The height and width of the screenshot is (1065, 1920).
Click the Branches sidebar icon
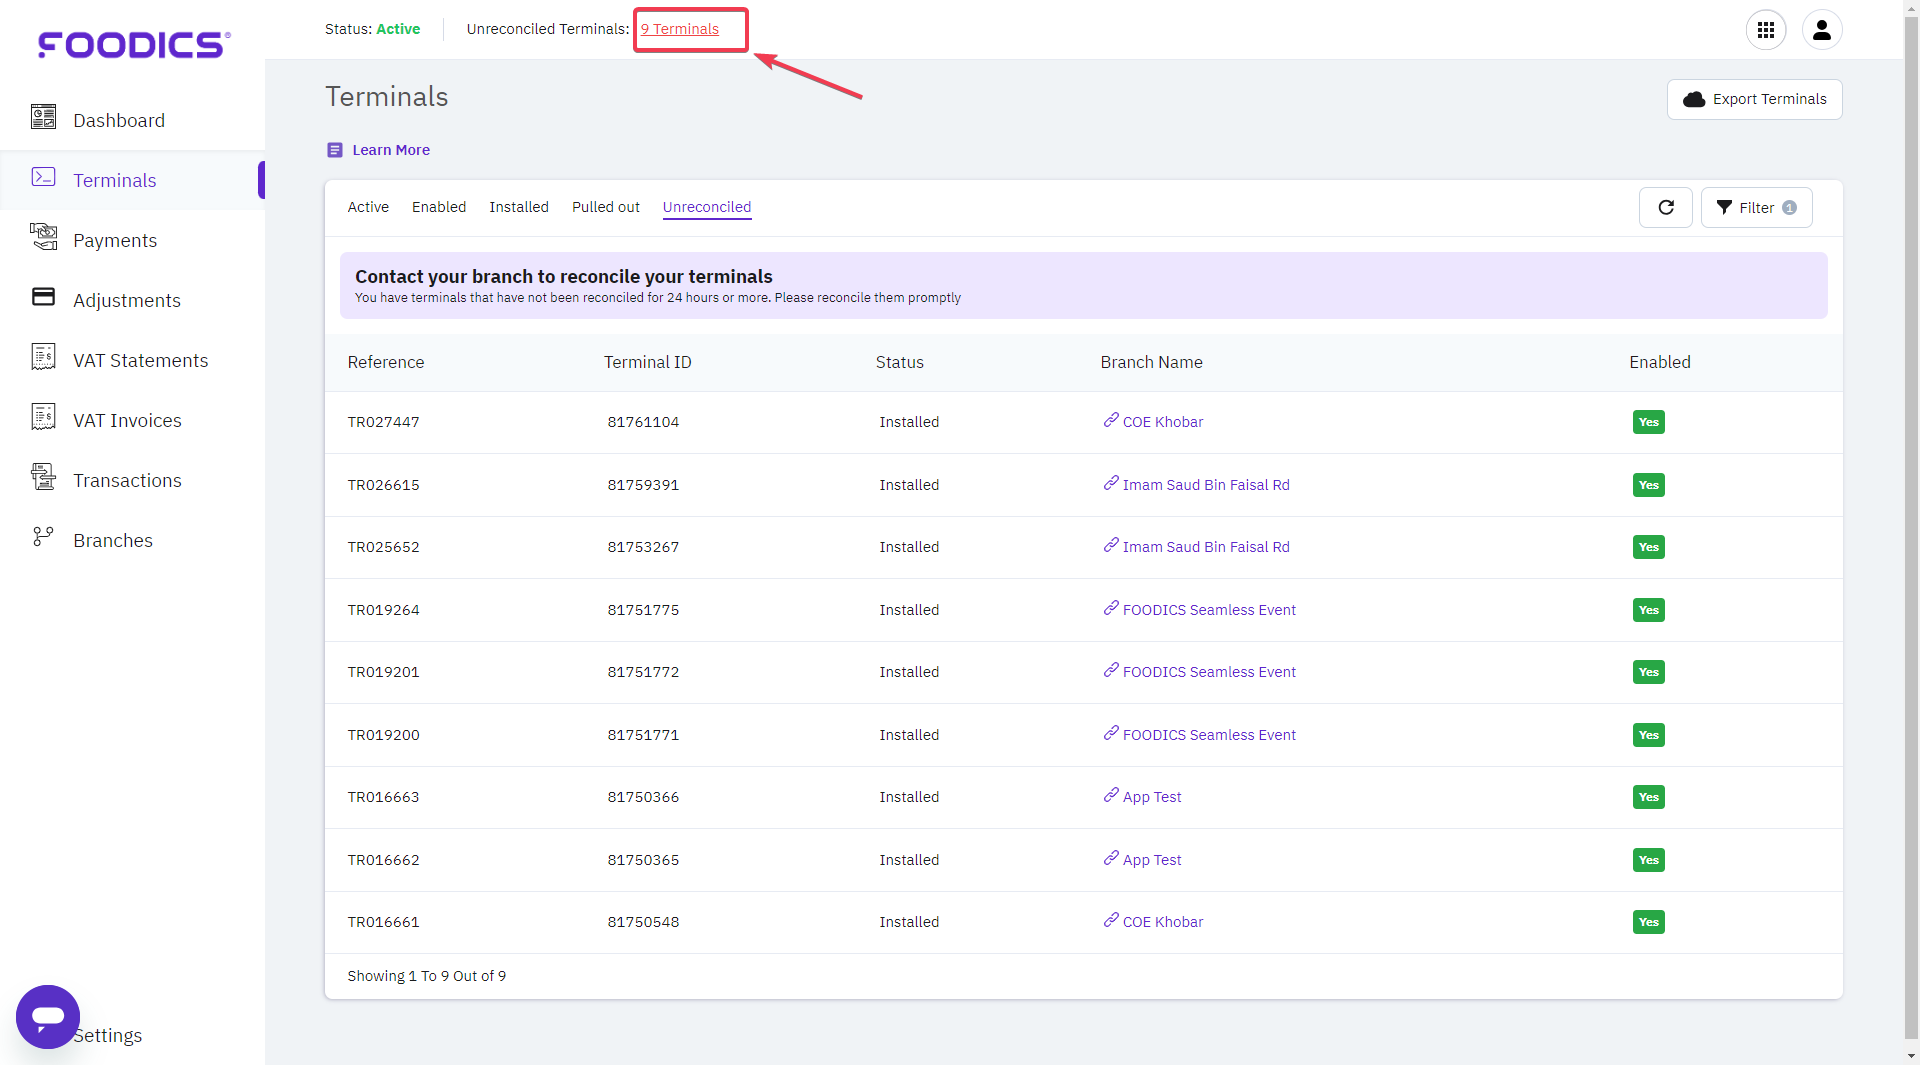pos(43,537)
